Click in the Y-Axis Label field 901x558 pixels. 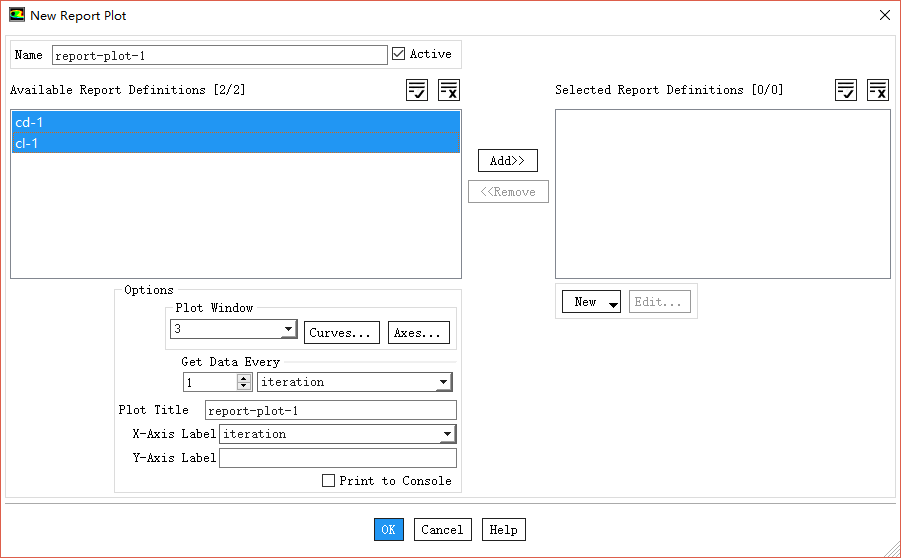[337, 458]
